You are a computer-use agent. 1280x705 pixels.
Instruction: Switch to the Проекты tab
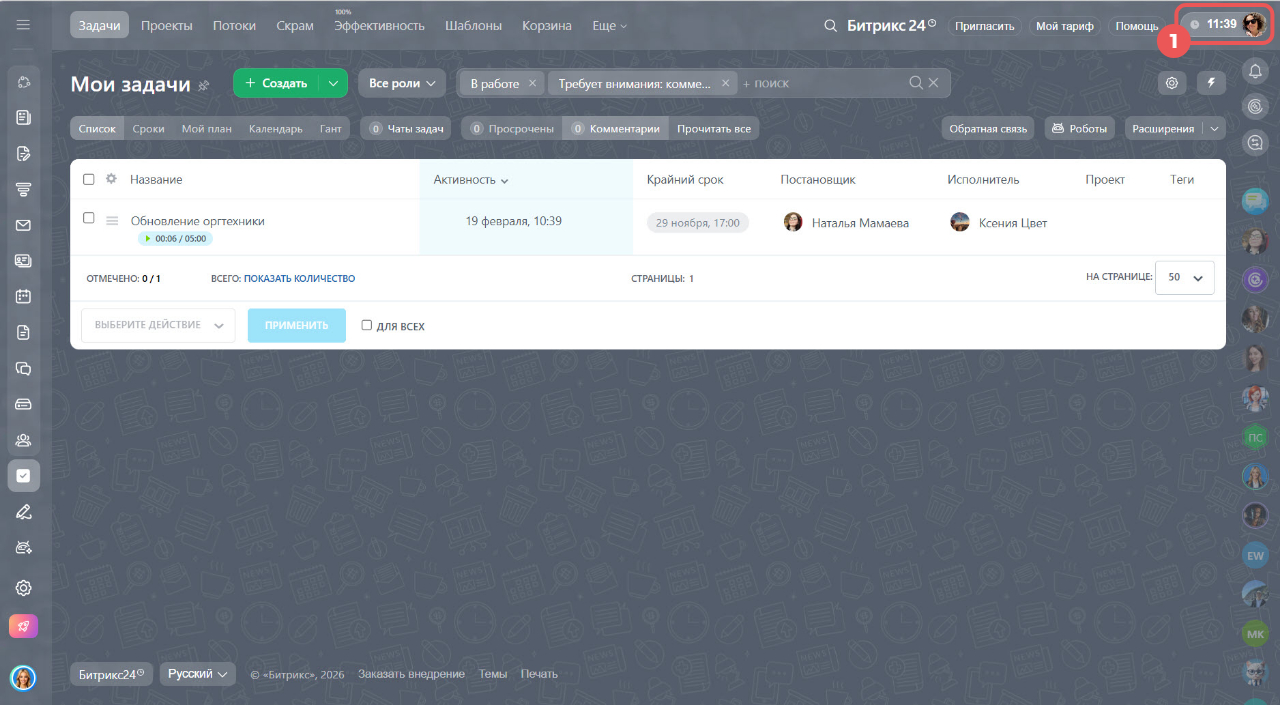tap(166, 25)
